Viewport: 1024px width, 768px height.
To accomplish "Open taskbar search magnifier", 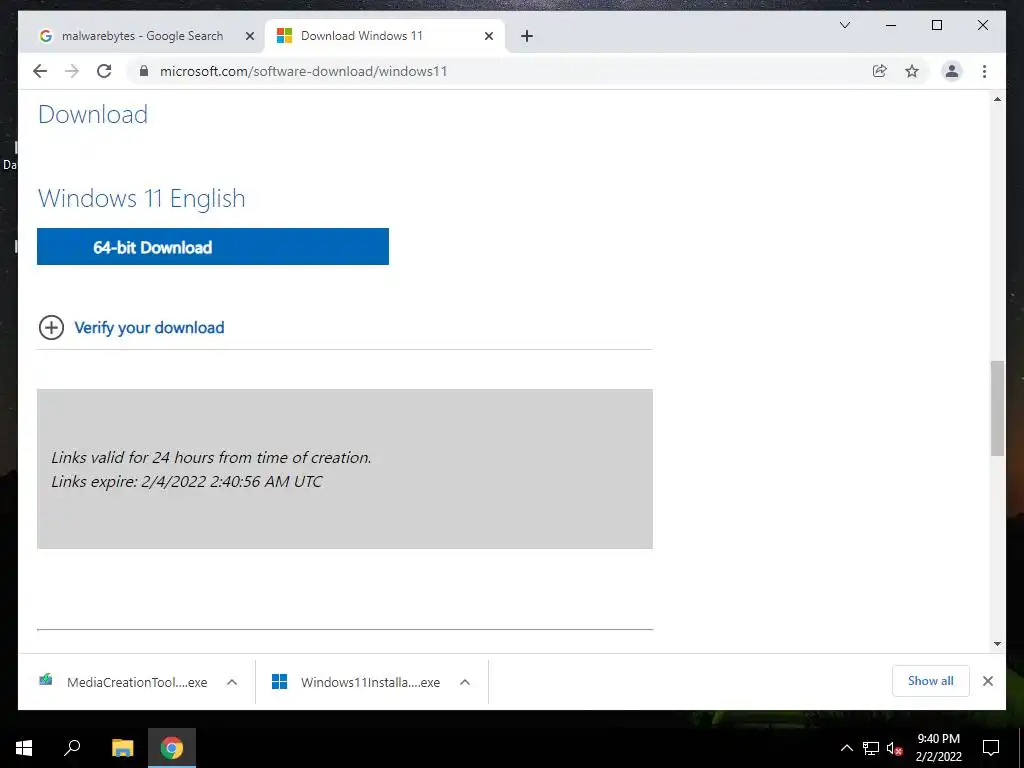I will pyautogui.click(x=72, y=748).
